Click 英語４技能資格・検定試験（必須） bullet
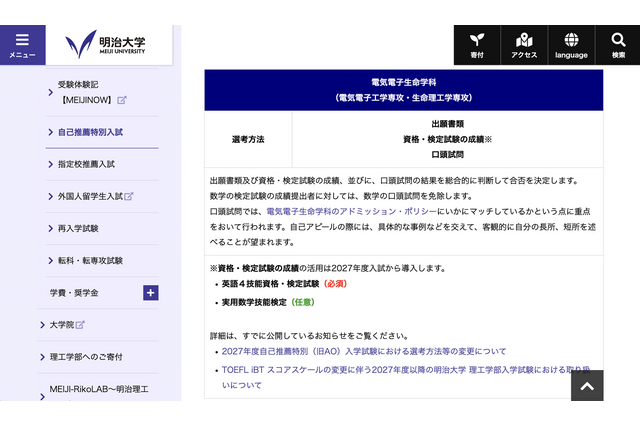This screenshot has height=426, width=640. (284, 284)
